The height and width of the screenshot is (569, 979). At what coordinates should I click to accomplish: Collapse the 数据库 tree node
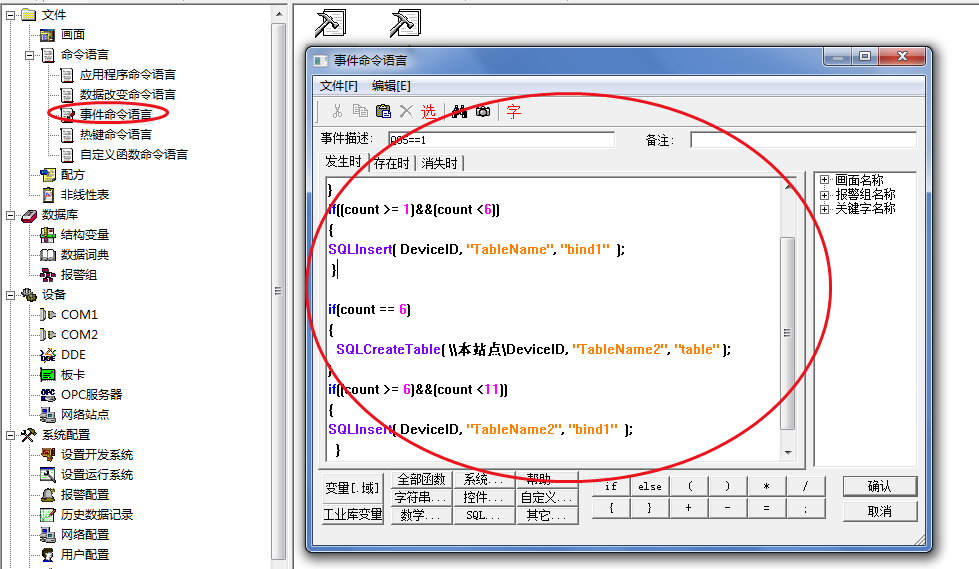(11, 215)
